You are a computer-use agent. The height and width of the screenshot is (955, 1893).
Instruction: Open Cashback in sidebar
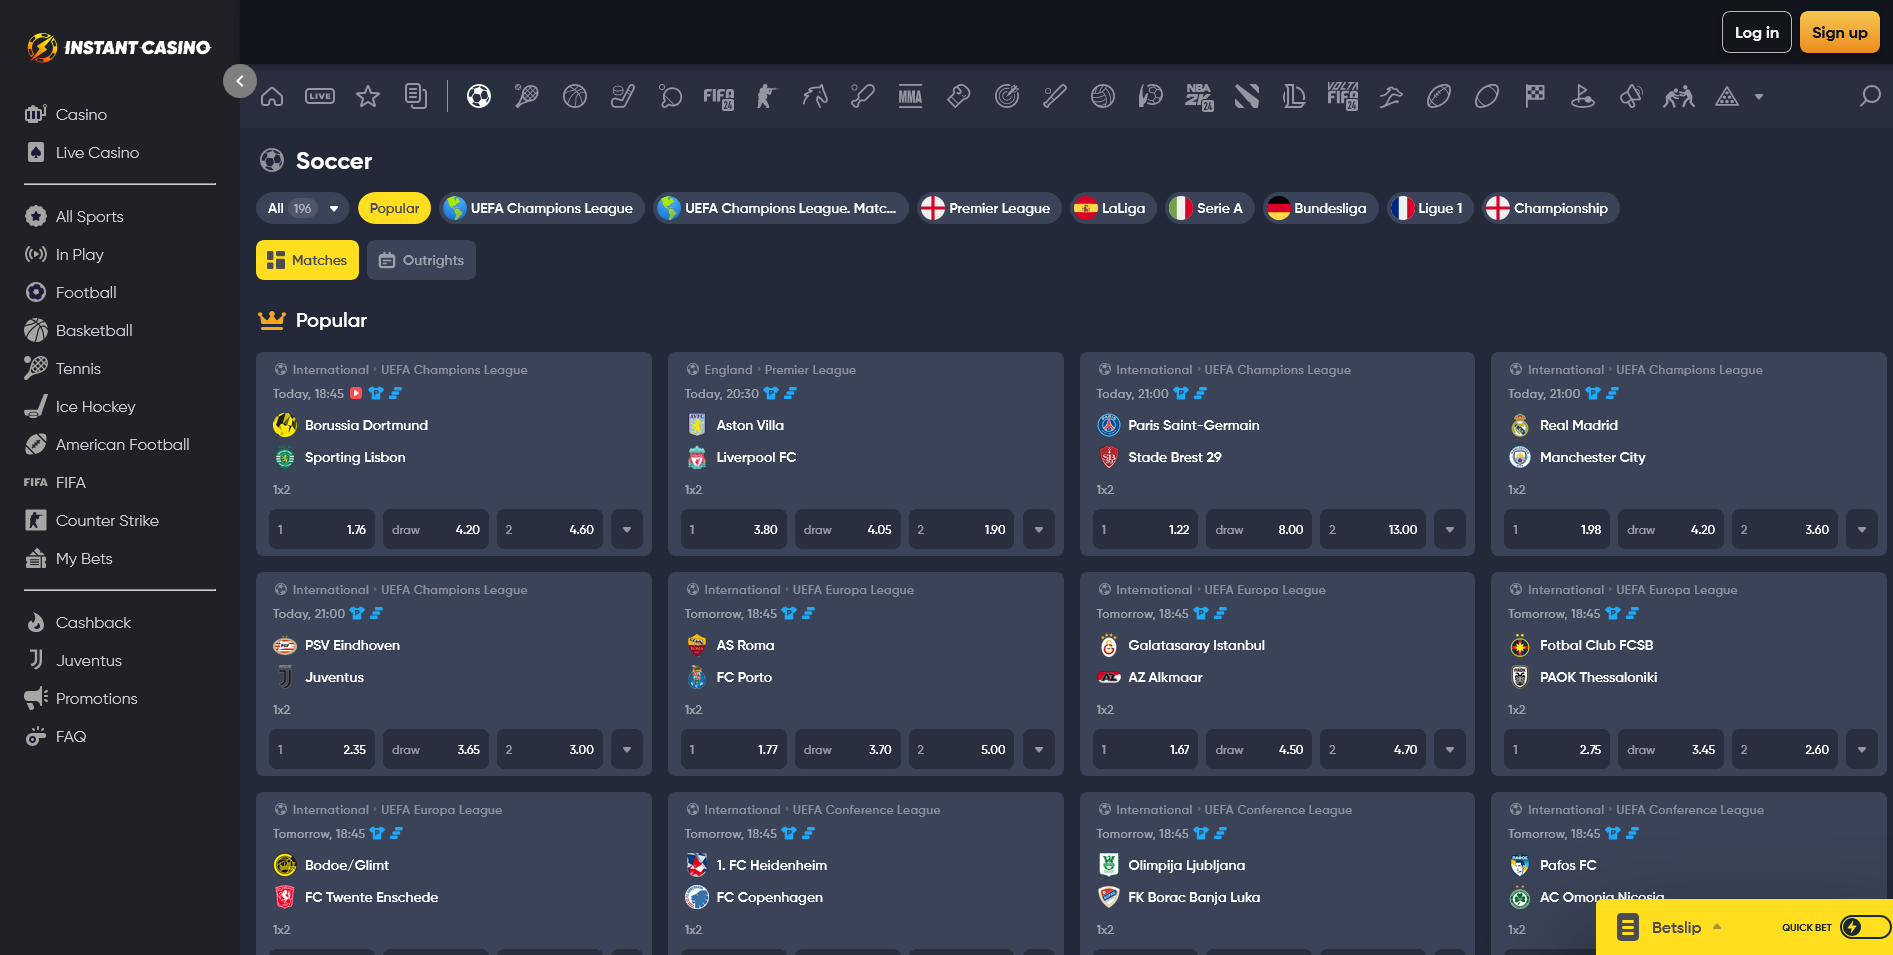point(79,622)
